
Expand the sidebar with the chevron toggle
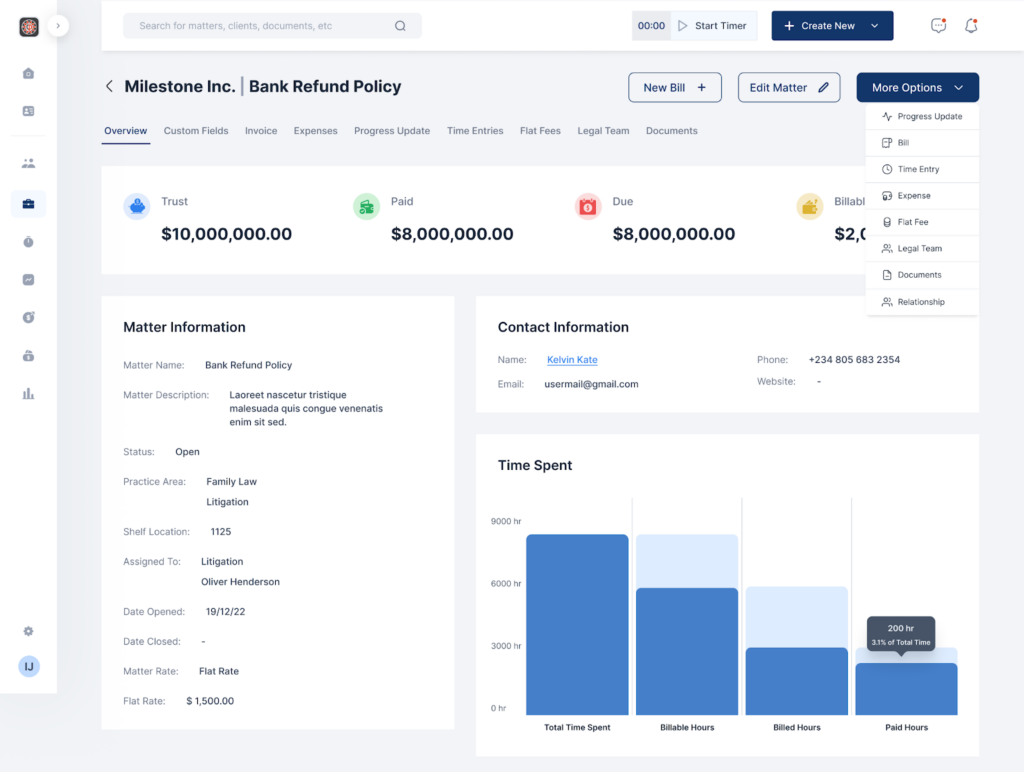coord(58,25)
